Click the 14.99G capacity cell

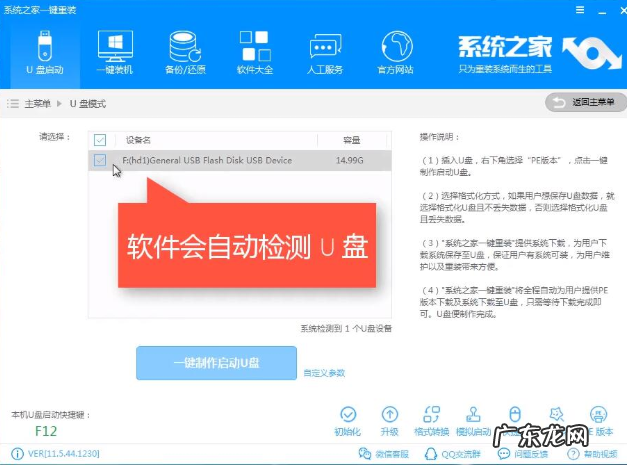(349, 160)
